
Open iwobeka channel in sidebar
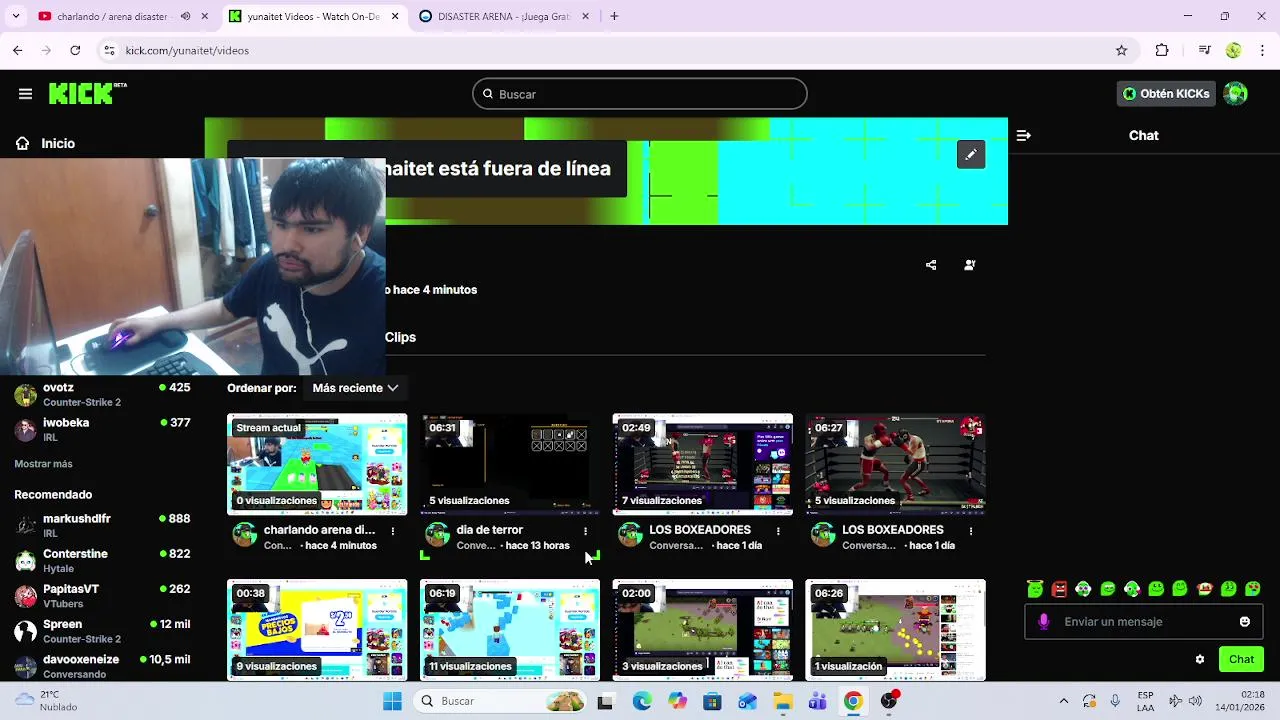tap(102, 430)
